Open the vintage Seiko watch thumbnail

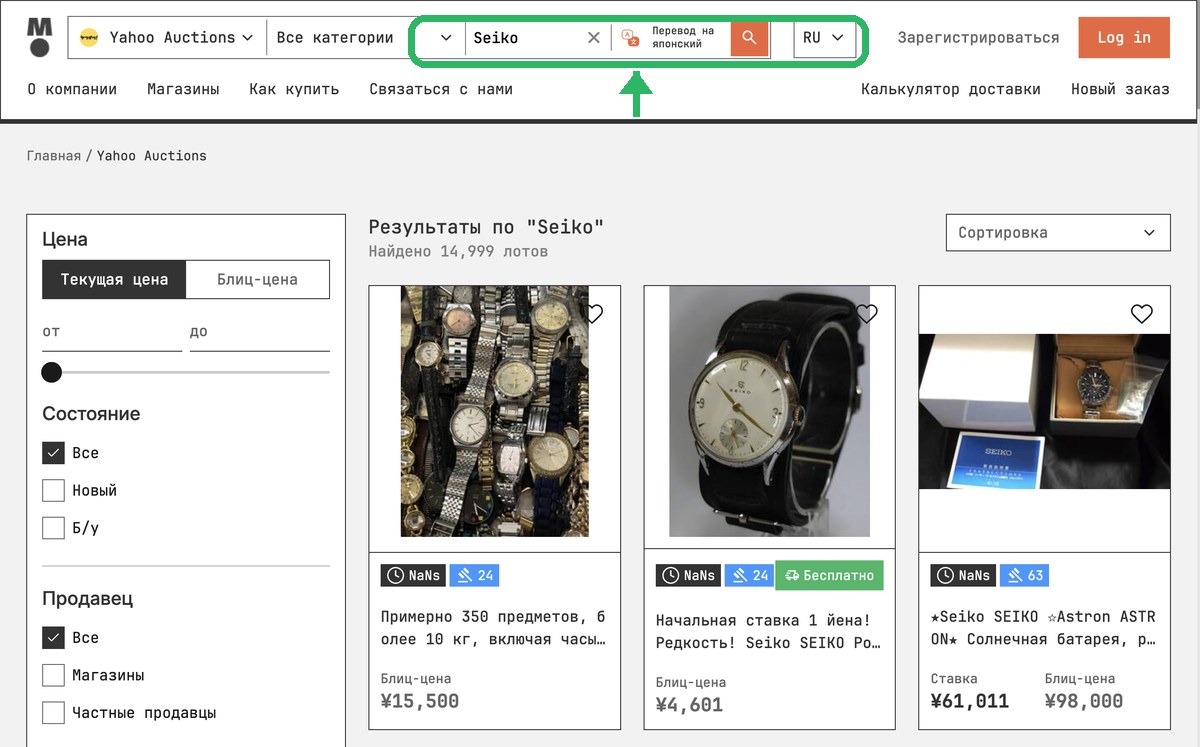(770, 411)
